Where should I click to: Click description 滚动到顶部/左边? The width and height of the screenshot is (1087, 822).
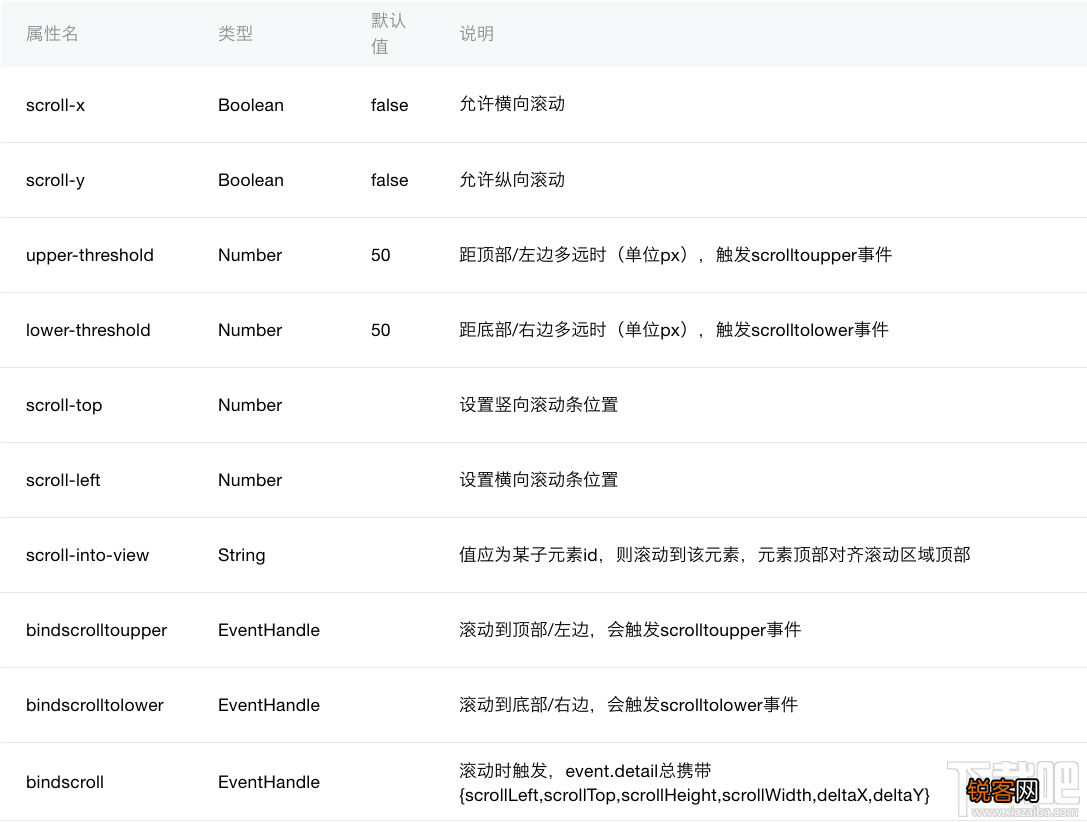coord(630,630)
